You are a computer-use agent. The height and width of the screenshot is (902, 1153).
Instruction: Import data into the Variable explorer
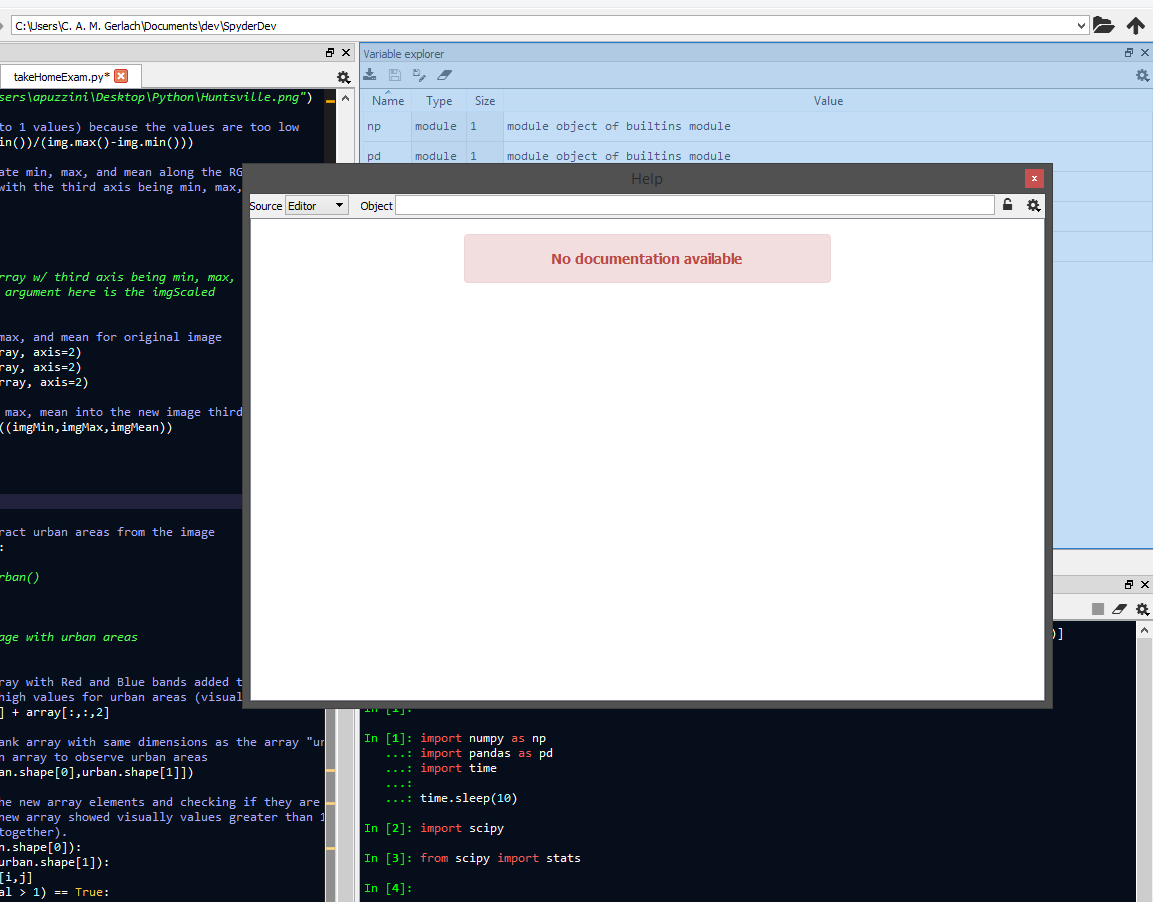368,74
